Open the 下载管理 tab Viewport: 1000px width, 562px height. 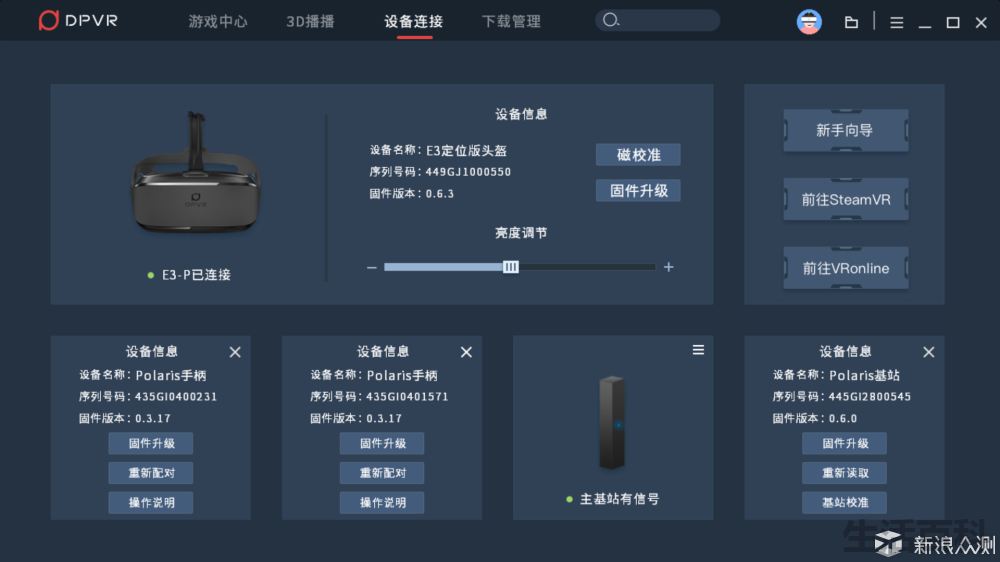(511, 21)
